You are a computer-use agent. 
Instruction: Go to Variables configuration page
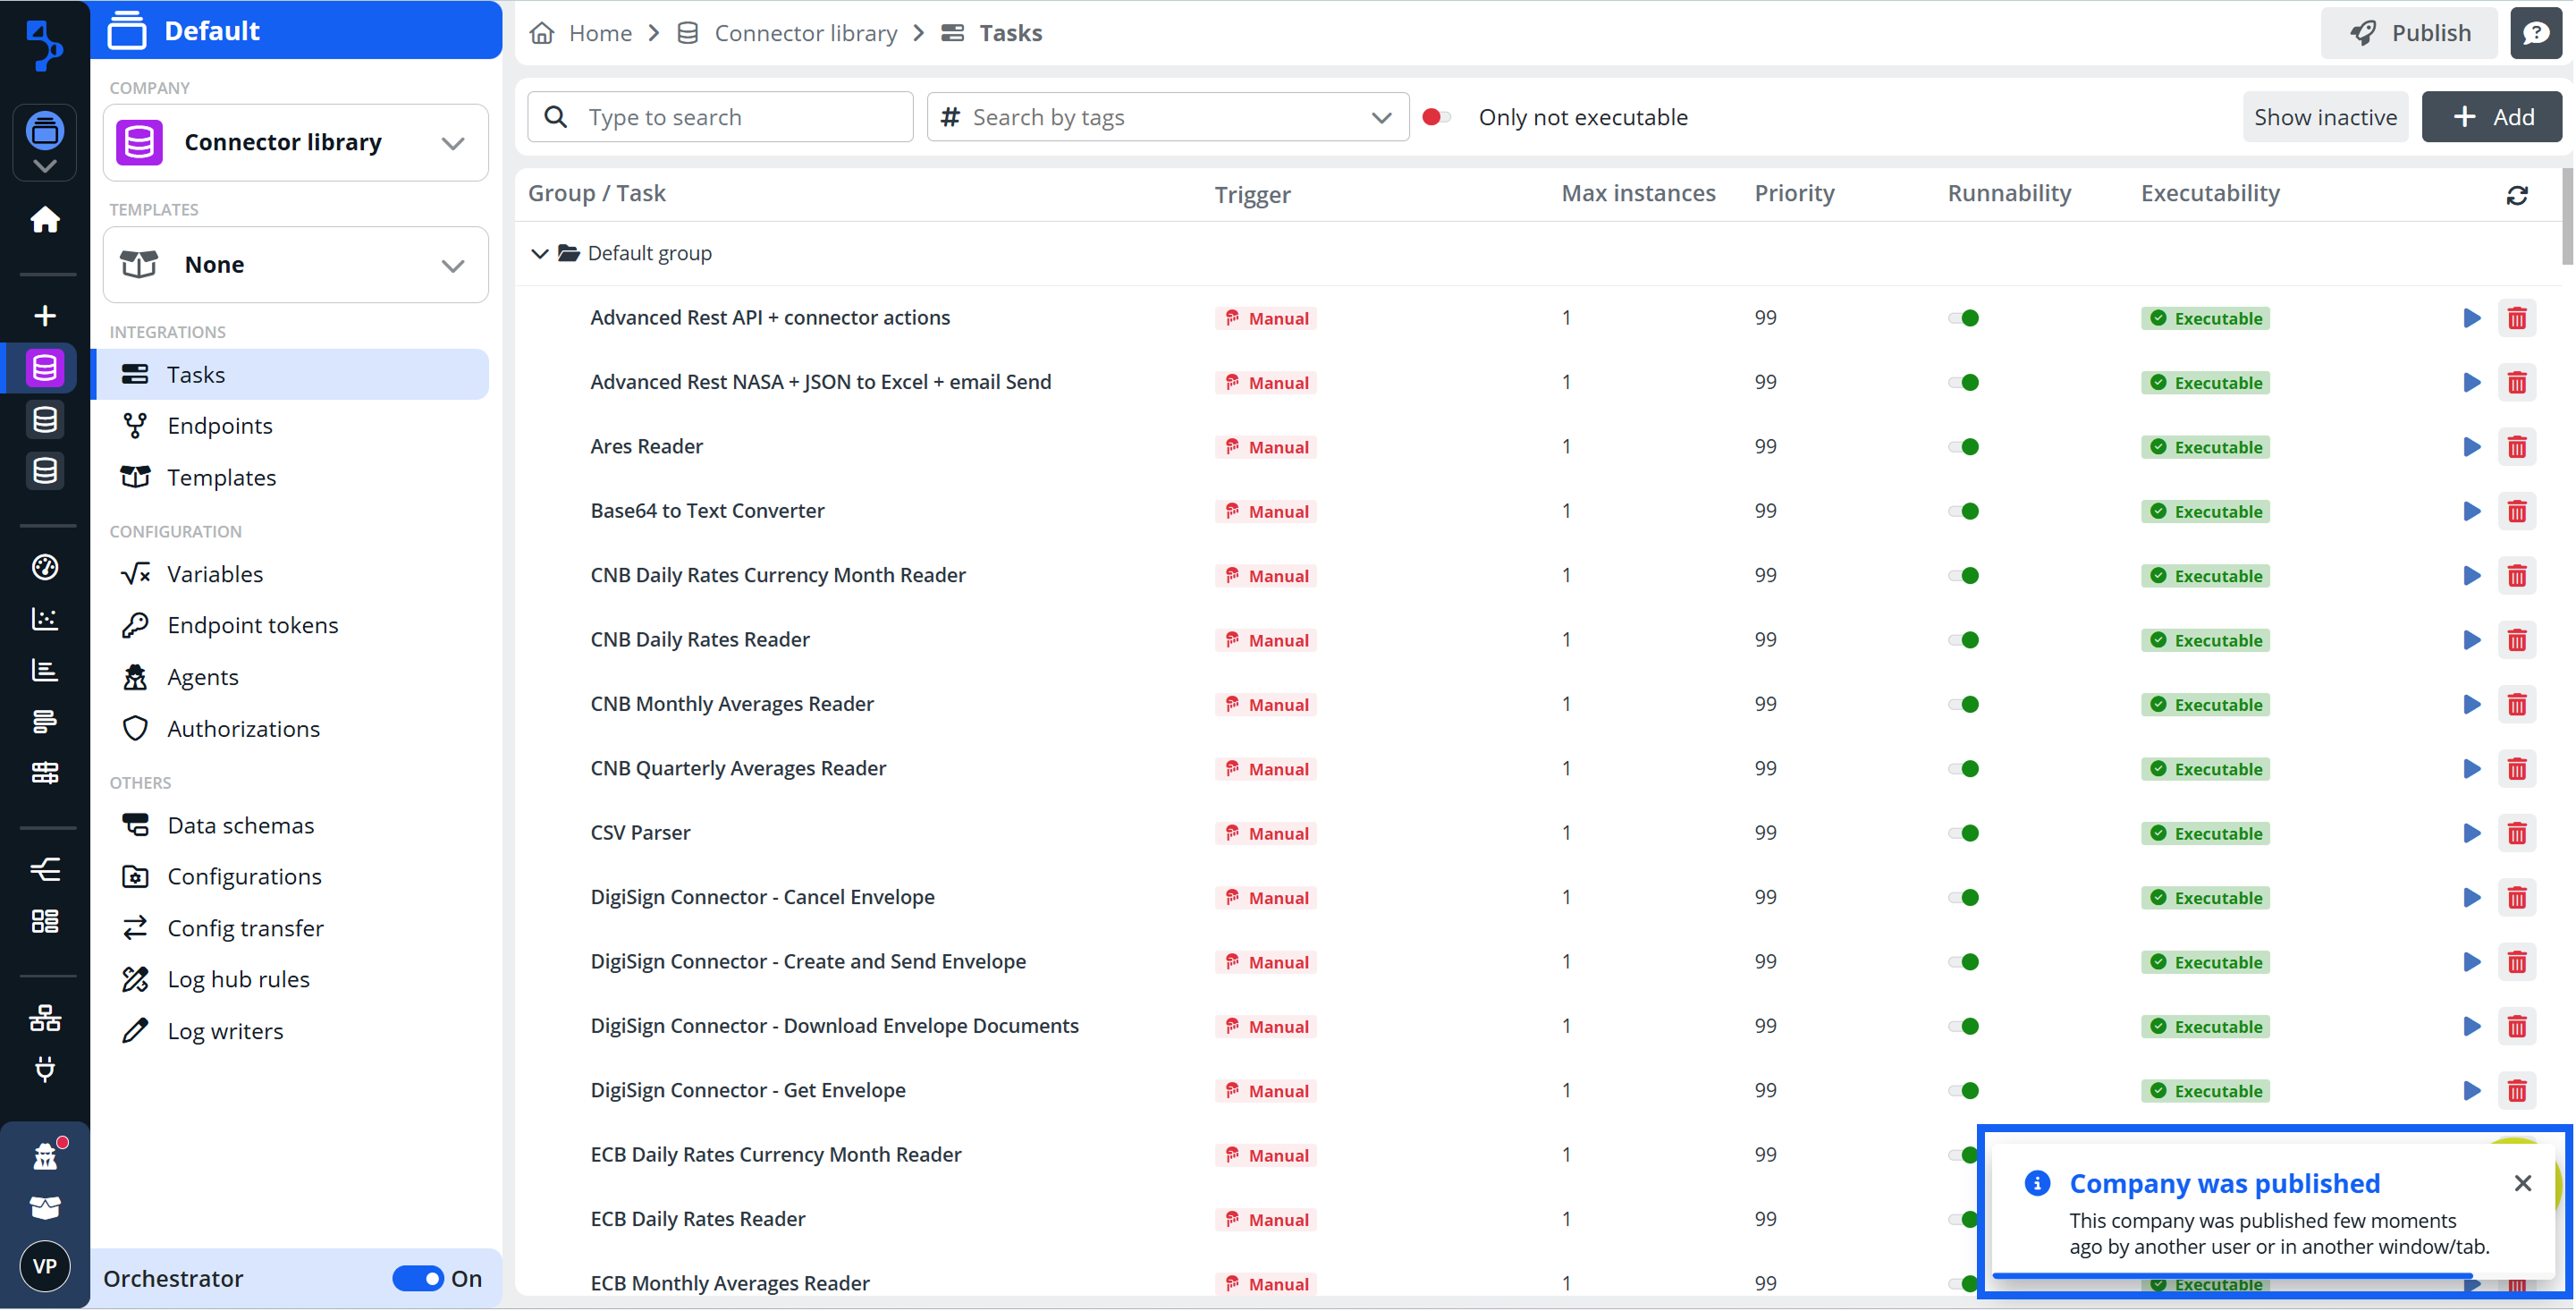[x=215, y=574]
